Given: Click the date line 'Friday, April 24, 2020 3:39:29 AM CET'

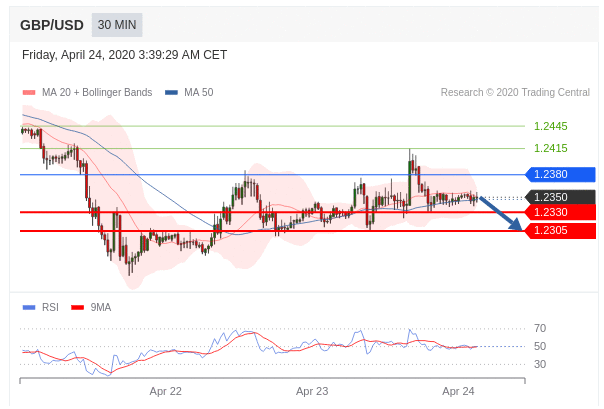Looking at the screenshot, I should pos(124,55).
